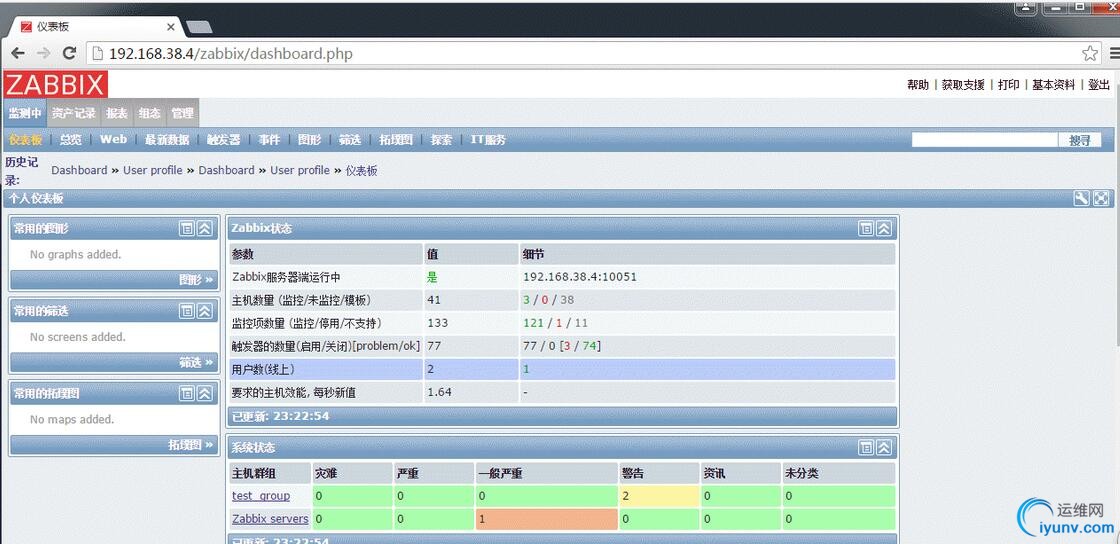Click the ZABBIX logo
The image size is (1120, 544).
(56, 84)
